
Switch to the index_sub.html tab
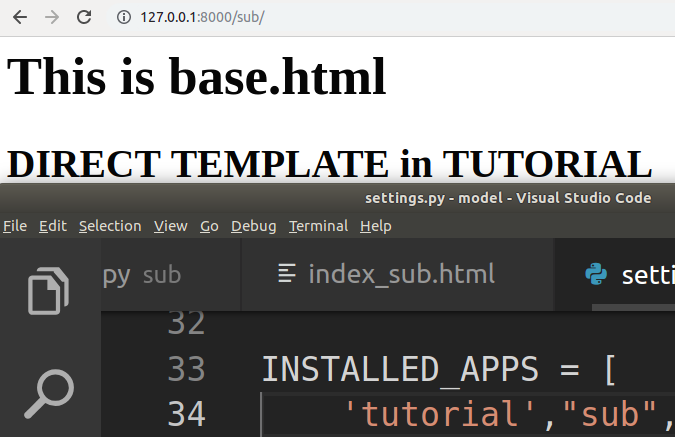[x=397, y=274]
